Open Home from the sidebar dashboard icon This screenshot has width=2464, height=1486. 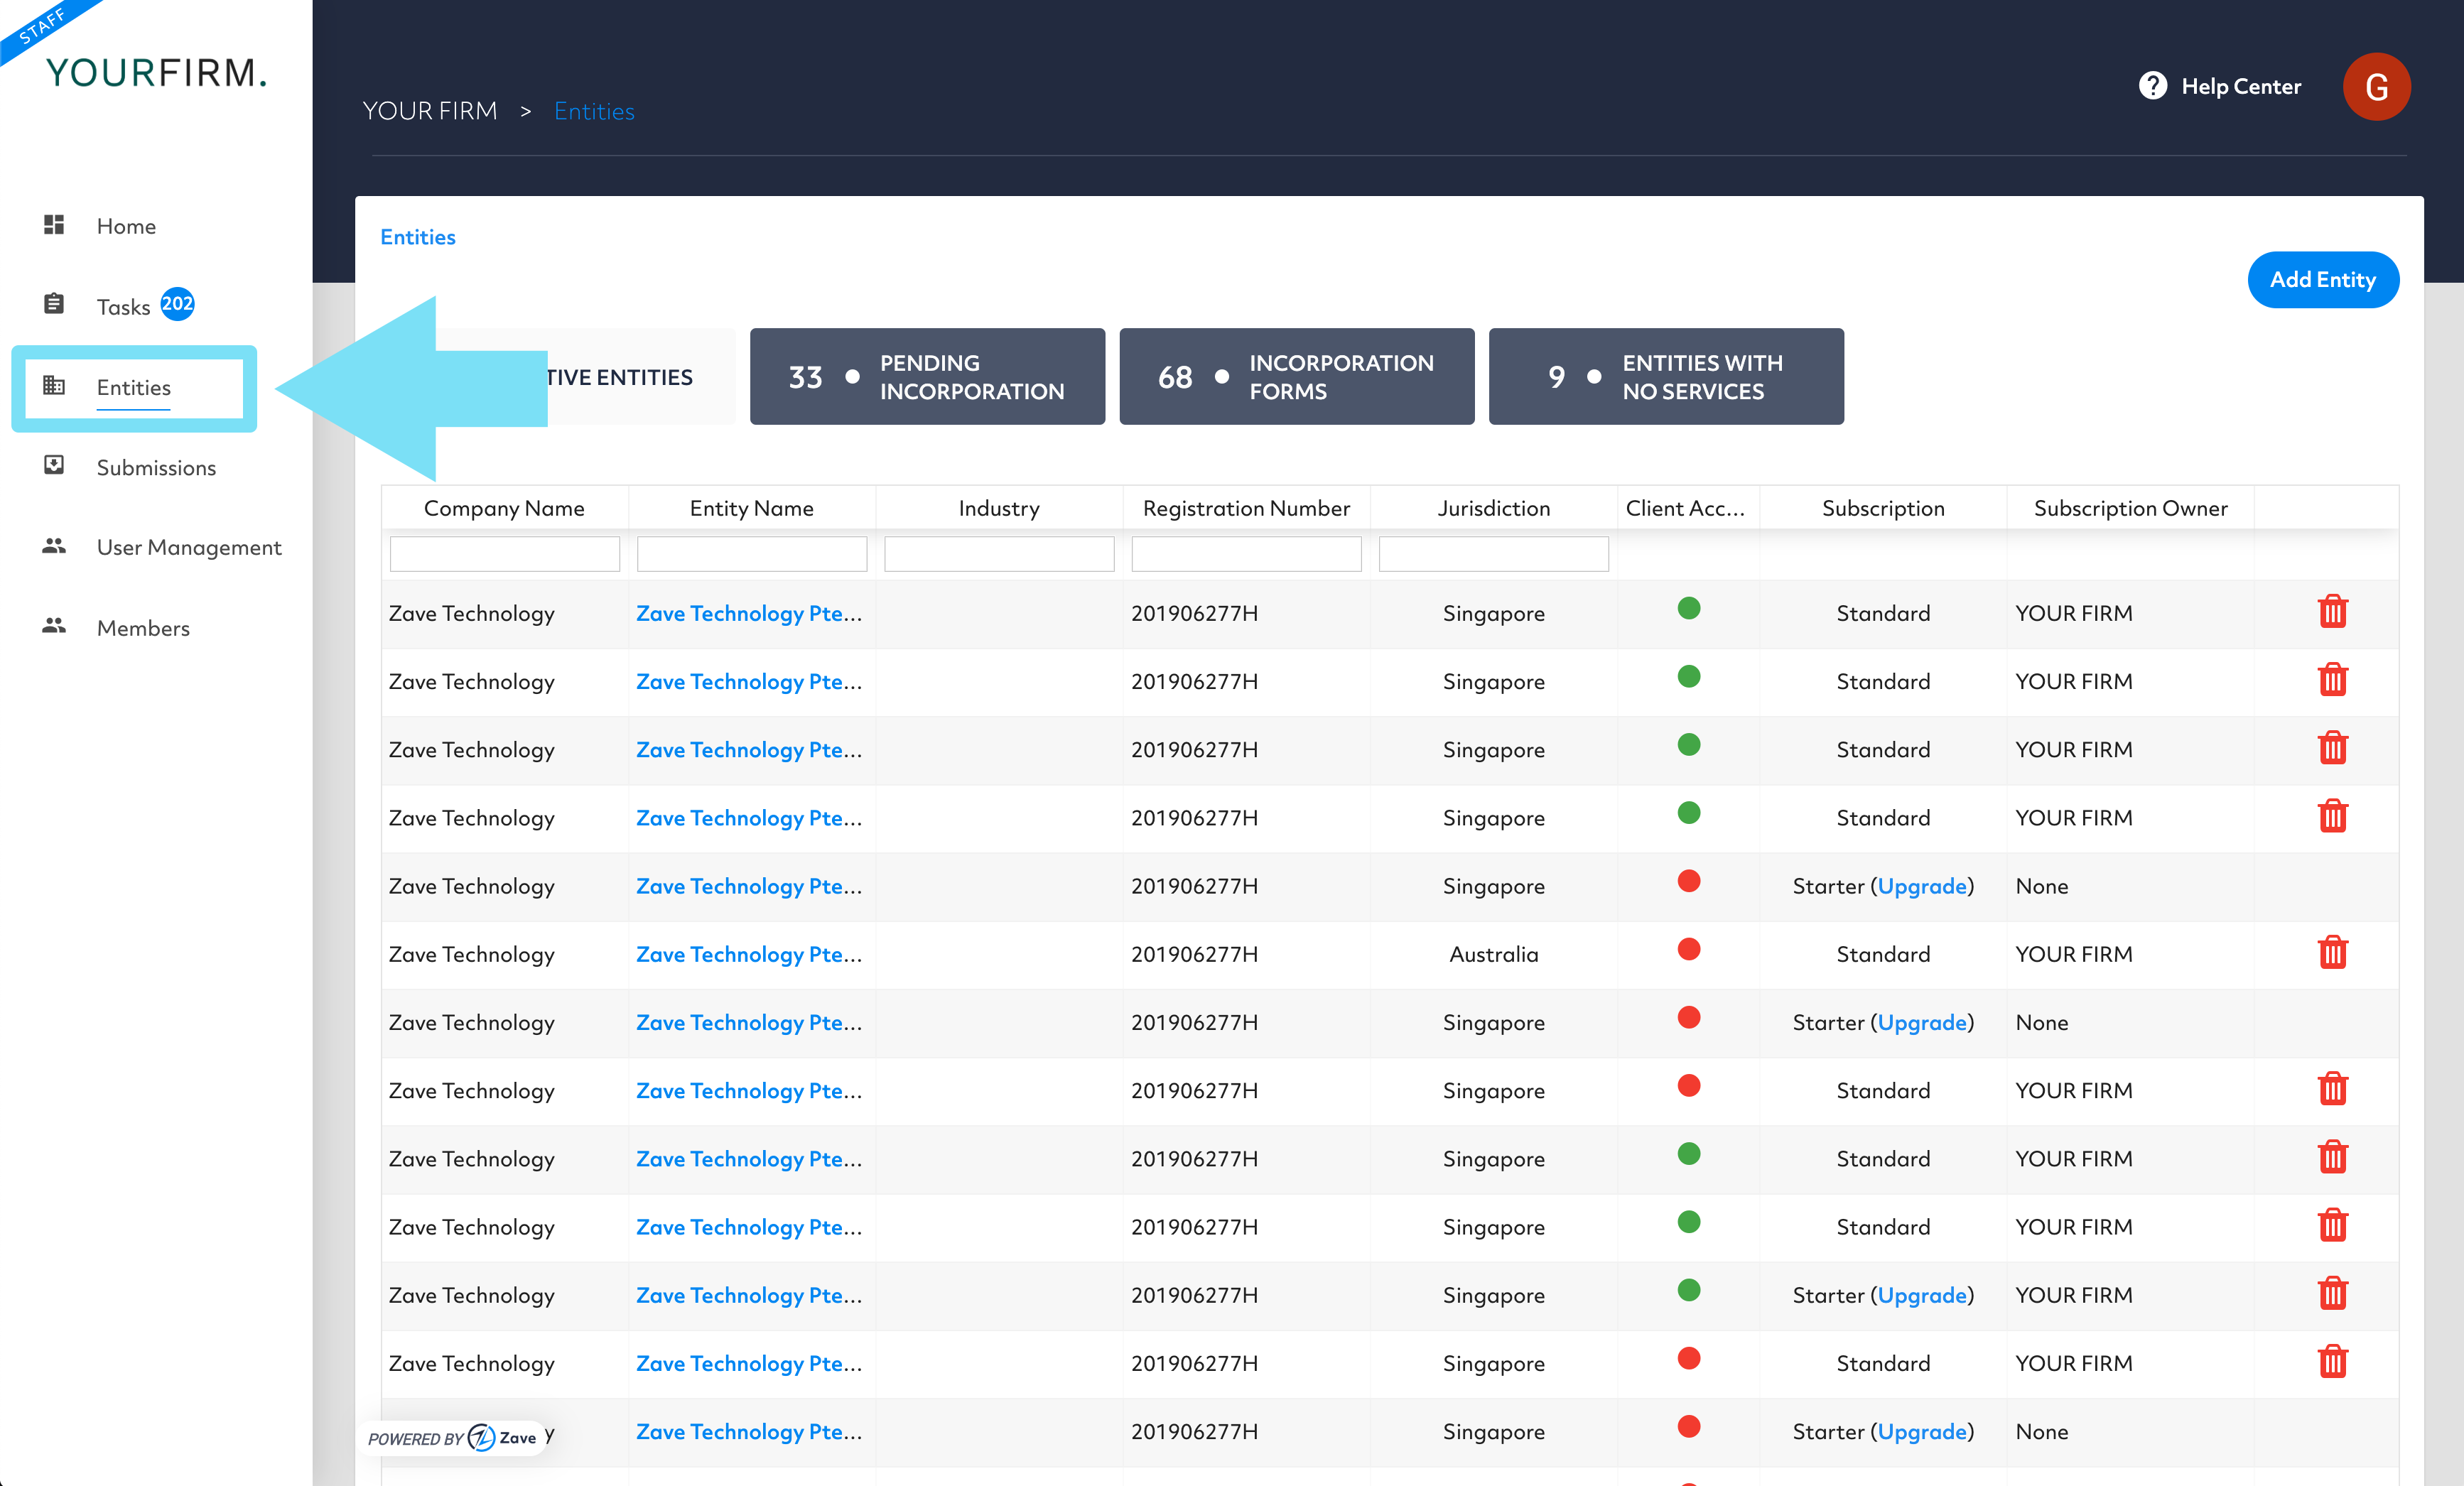click(54, 225)
